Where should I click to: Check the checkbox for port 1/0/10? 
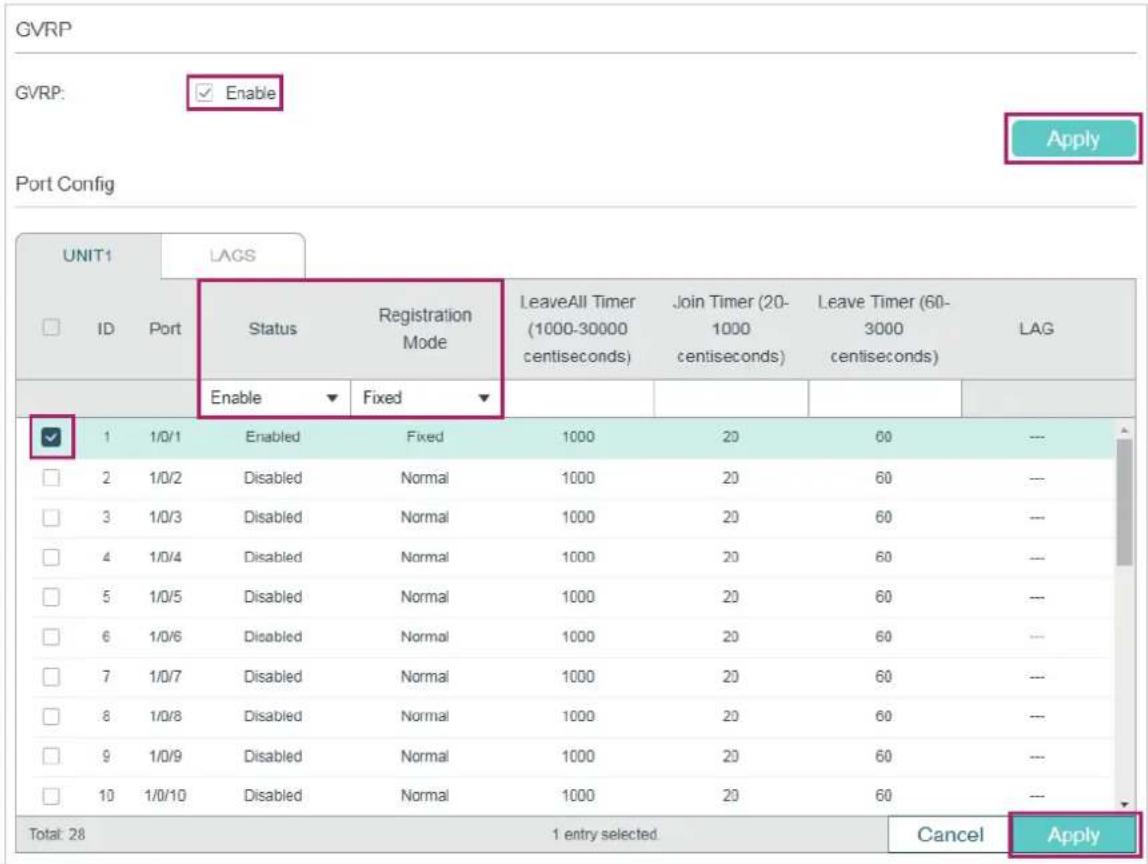coord(51,796)
